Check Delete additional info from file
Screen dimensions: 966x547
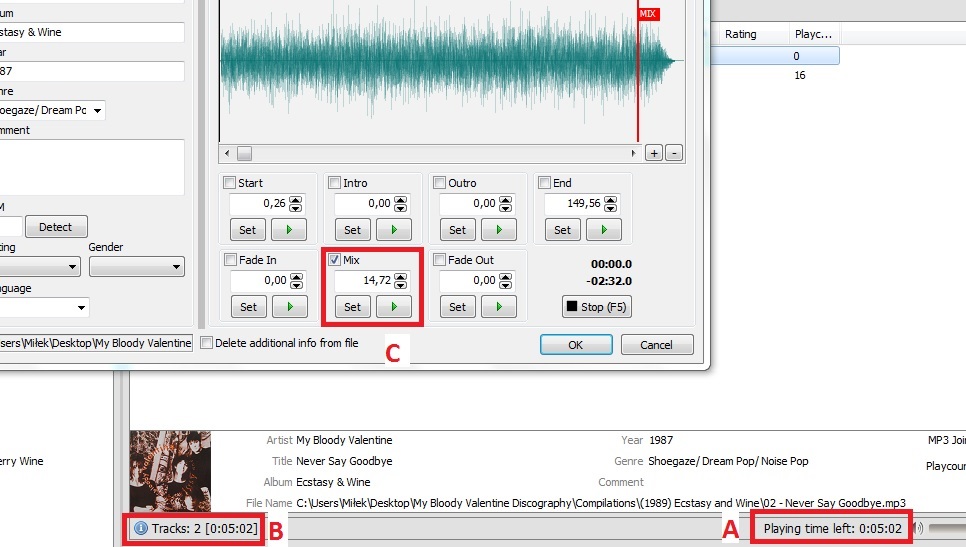tap(207, 343)
